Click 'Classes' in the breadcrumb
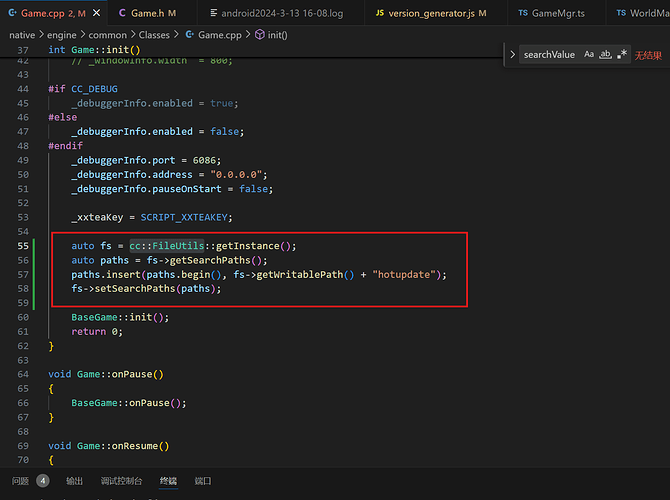This screenshot has height=500, width=670. click(x=154, y=35)
